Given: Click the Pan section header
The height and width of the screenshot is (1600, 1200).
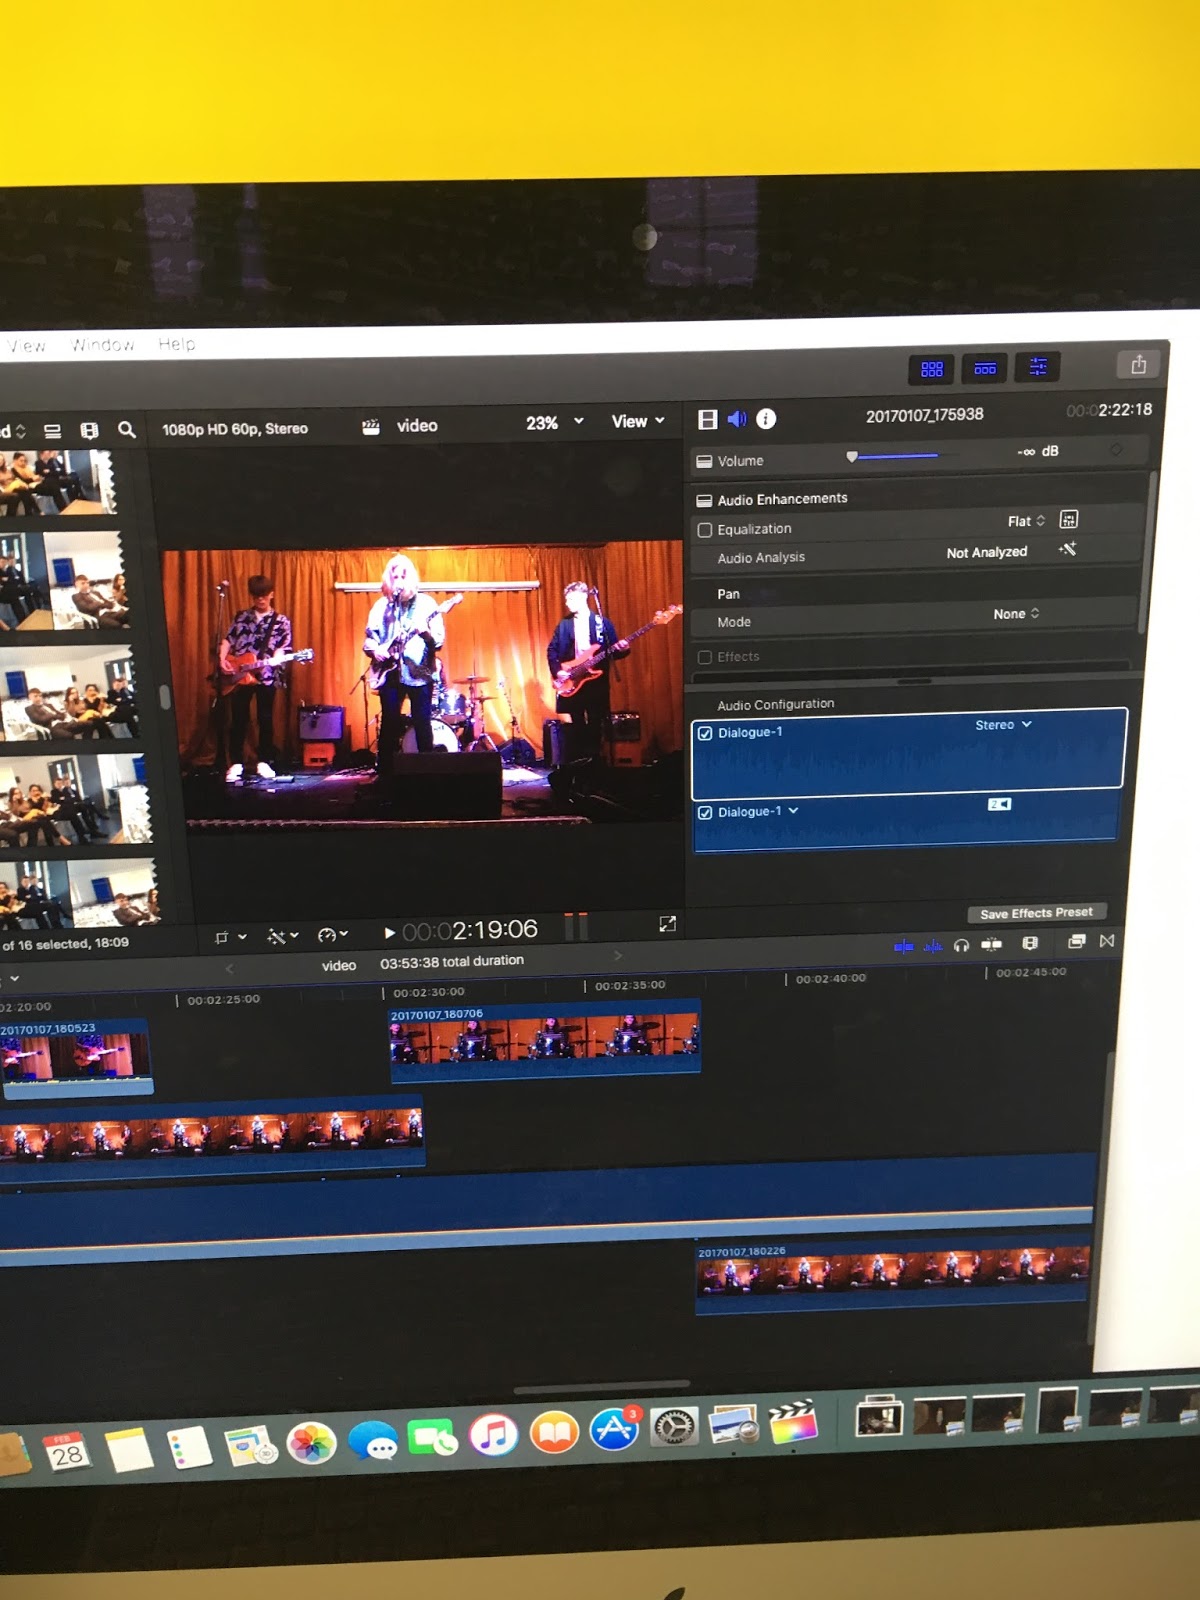Looking at the screenshot, I should [x=728, y=594].
